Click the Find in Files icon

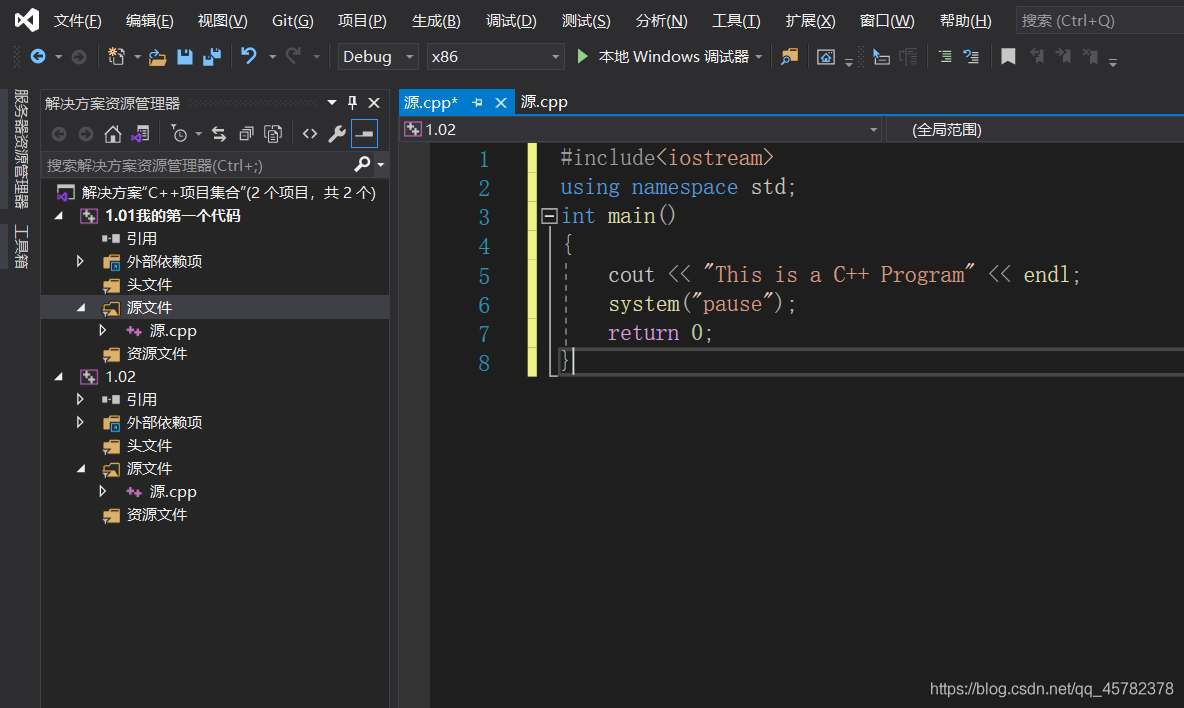(790, 57)
